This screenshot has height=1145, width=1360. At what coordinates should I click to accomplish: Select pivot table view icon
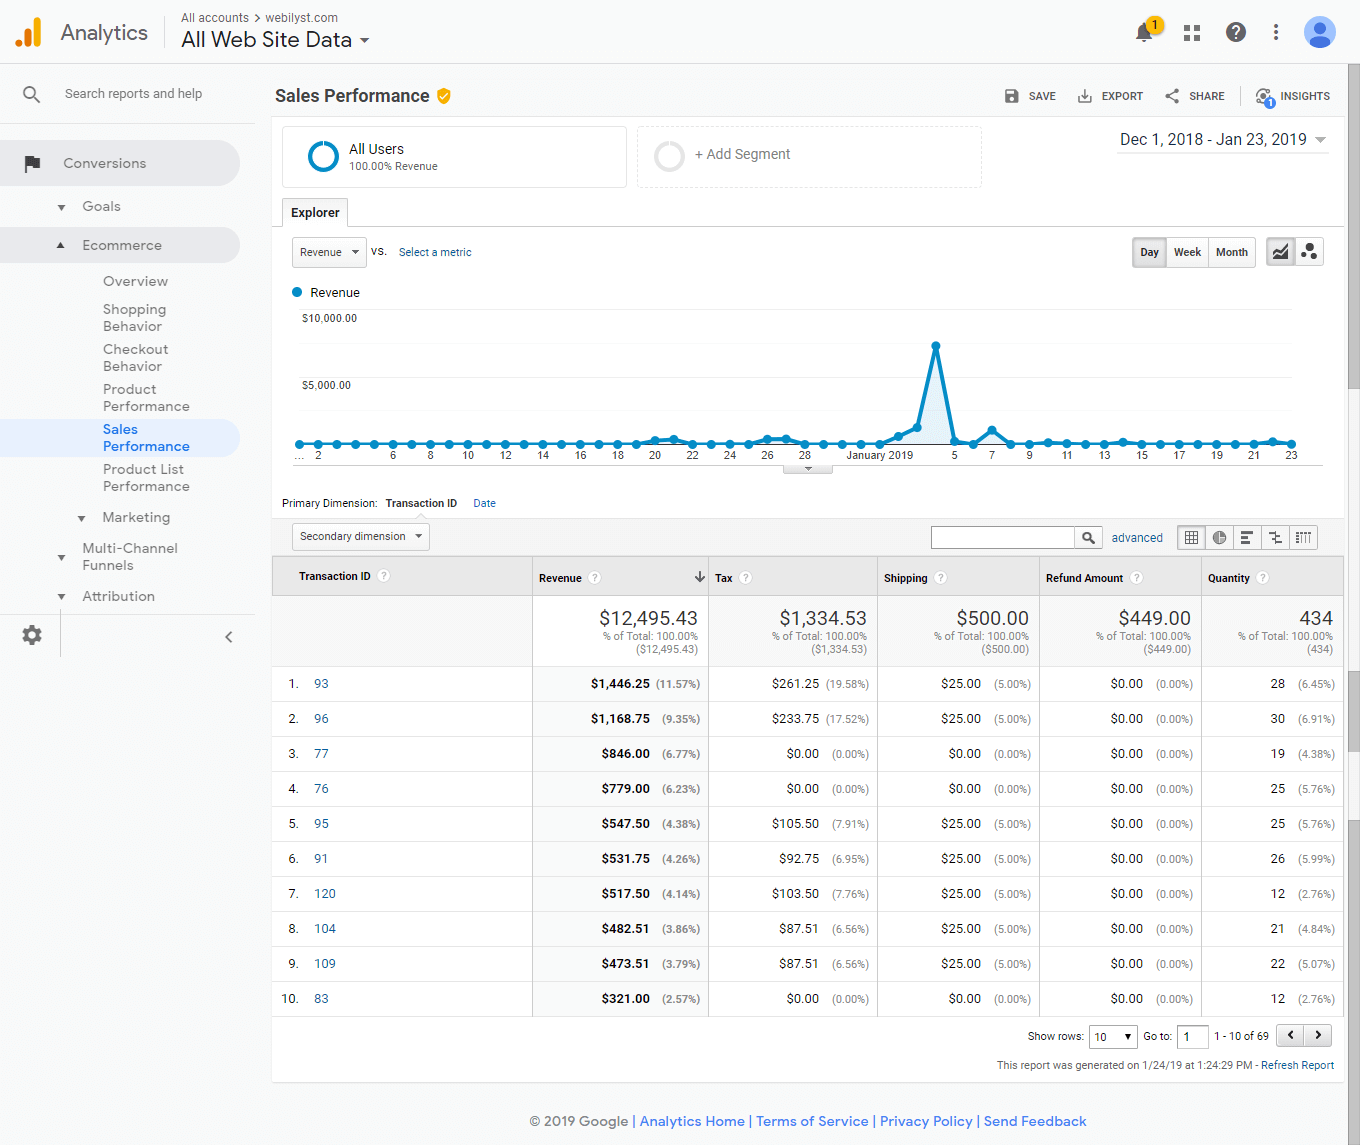[x=1303, y=538]
